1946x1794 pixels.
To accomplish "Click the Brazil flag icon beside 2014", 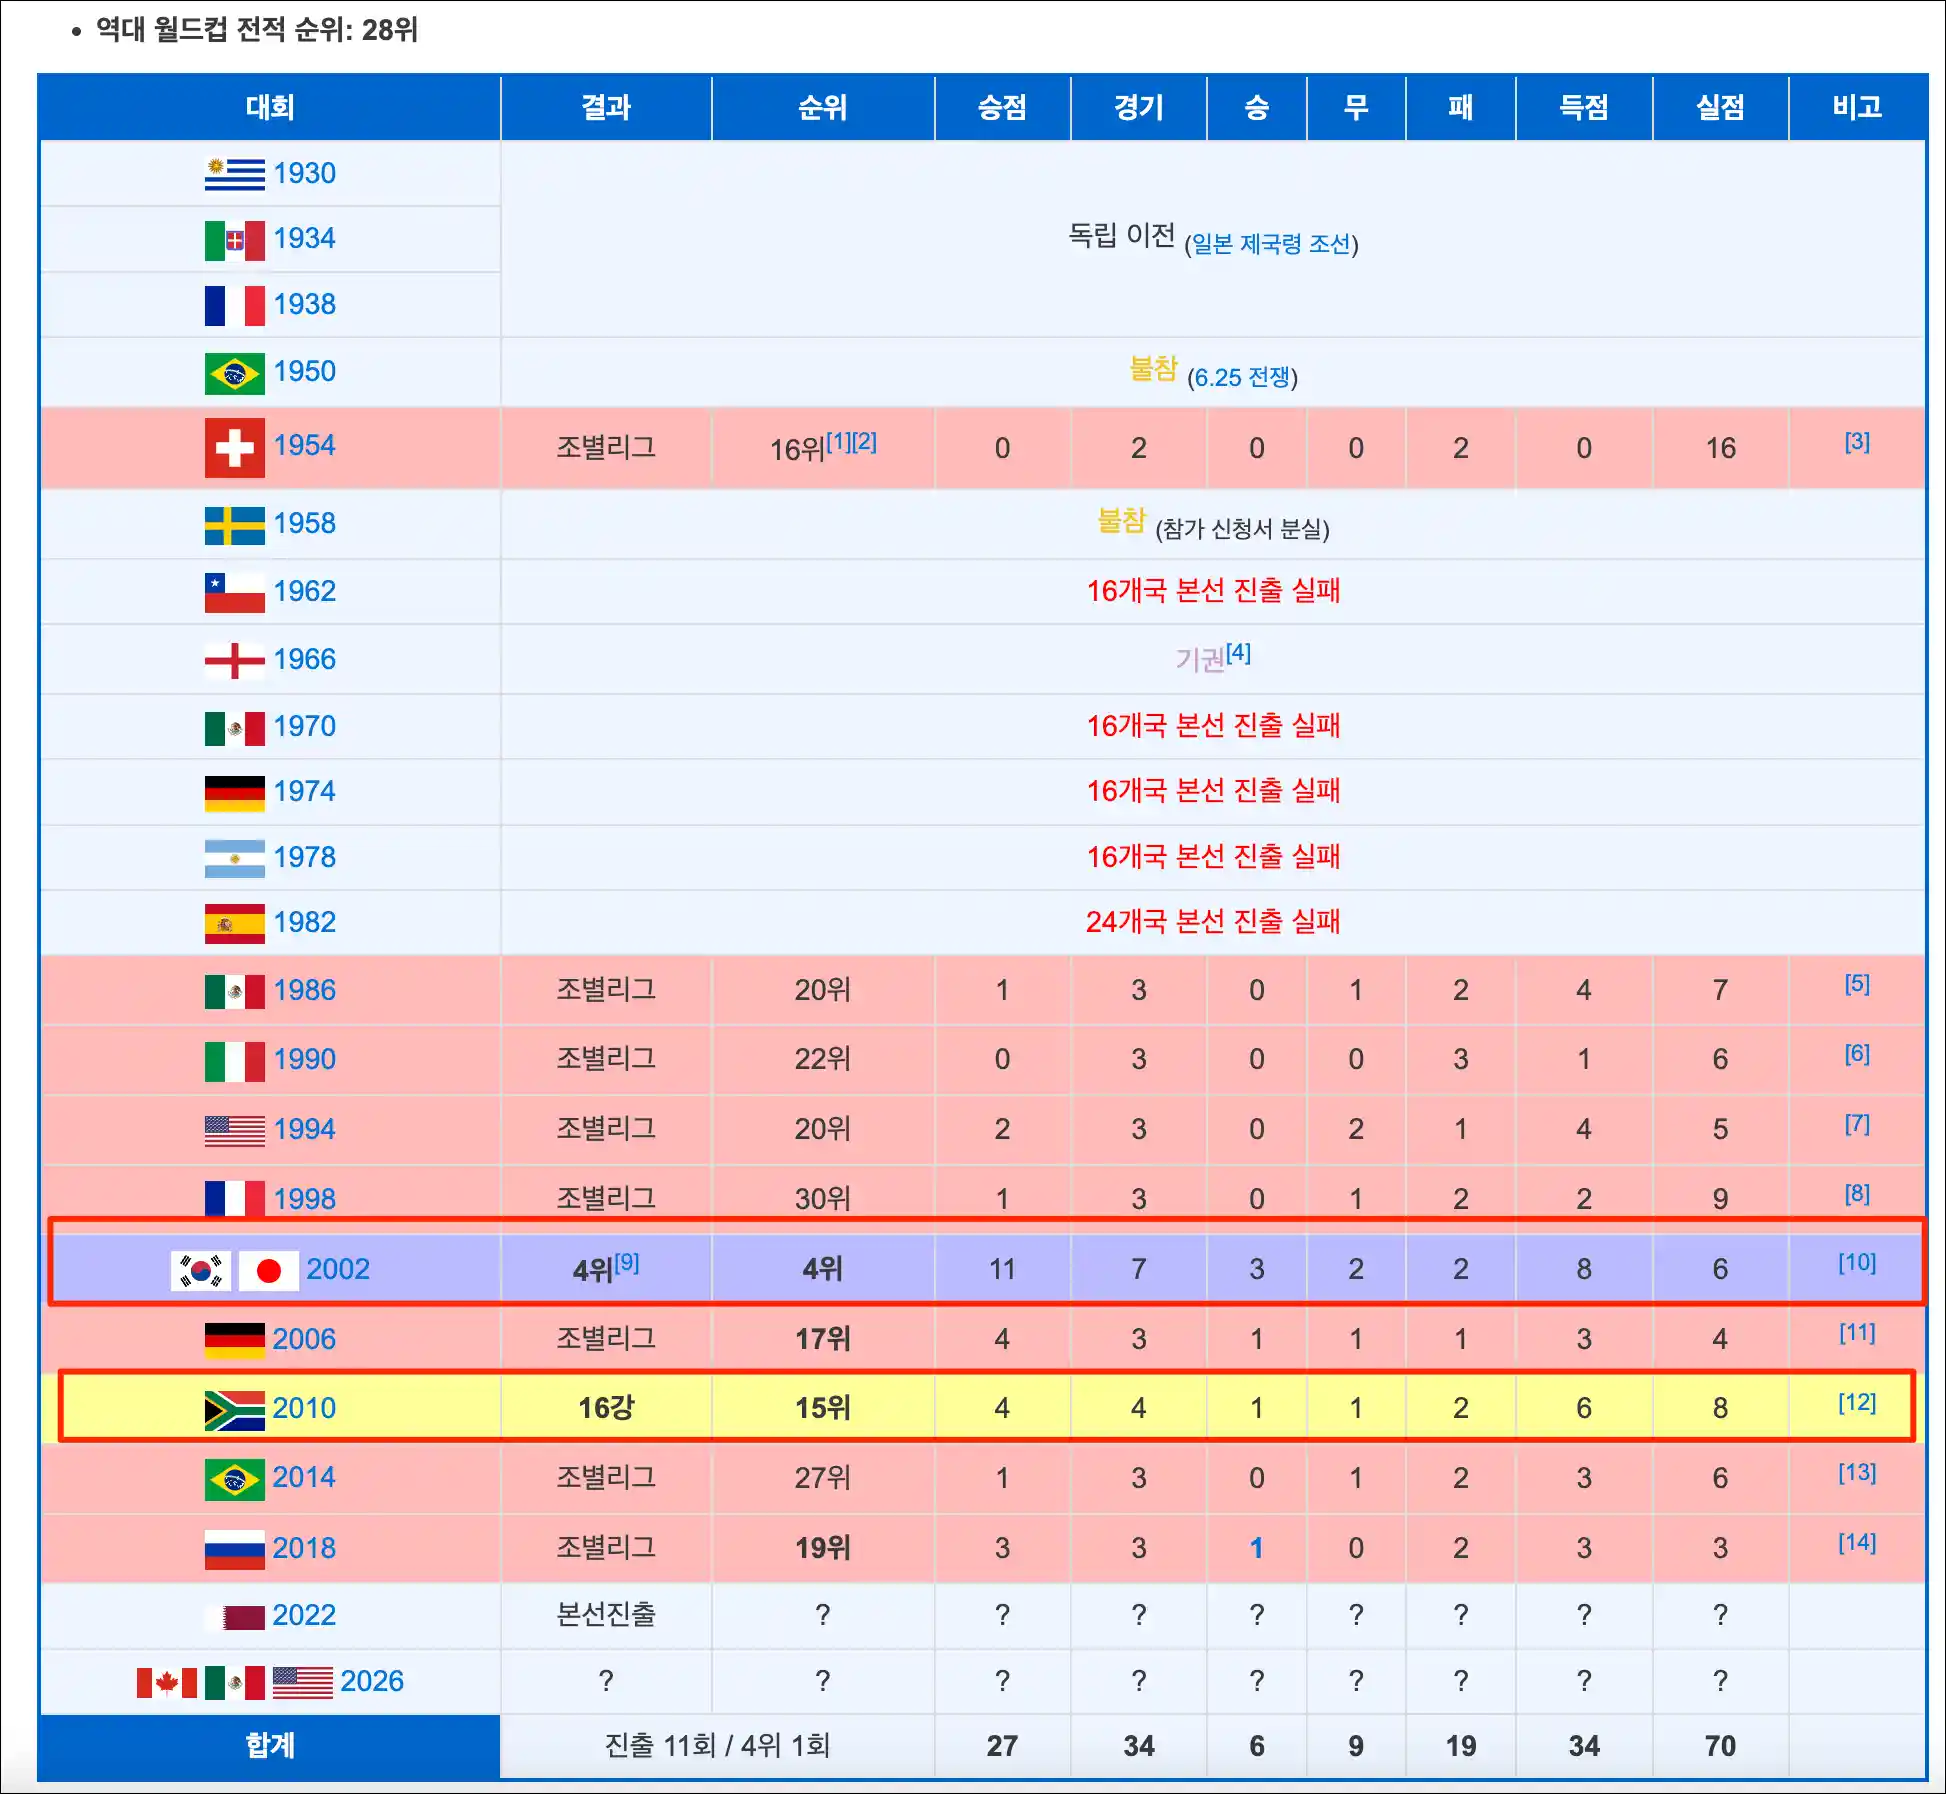I will click(234, 1479).
